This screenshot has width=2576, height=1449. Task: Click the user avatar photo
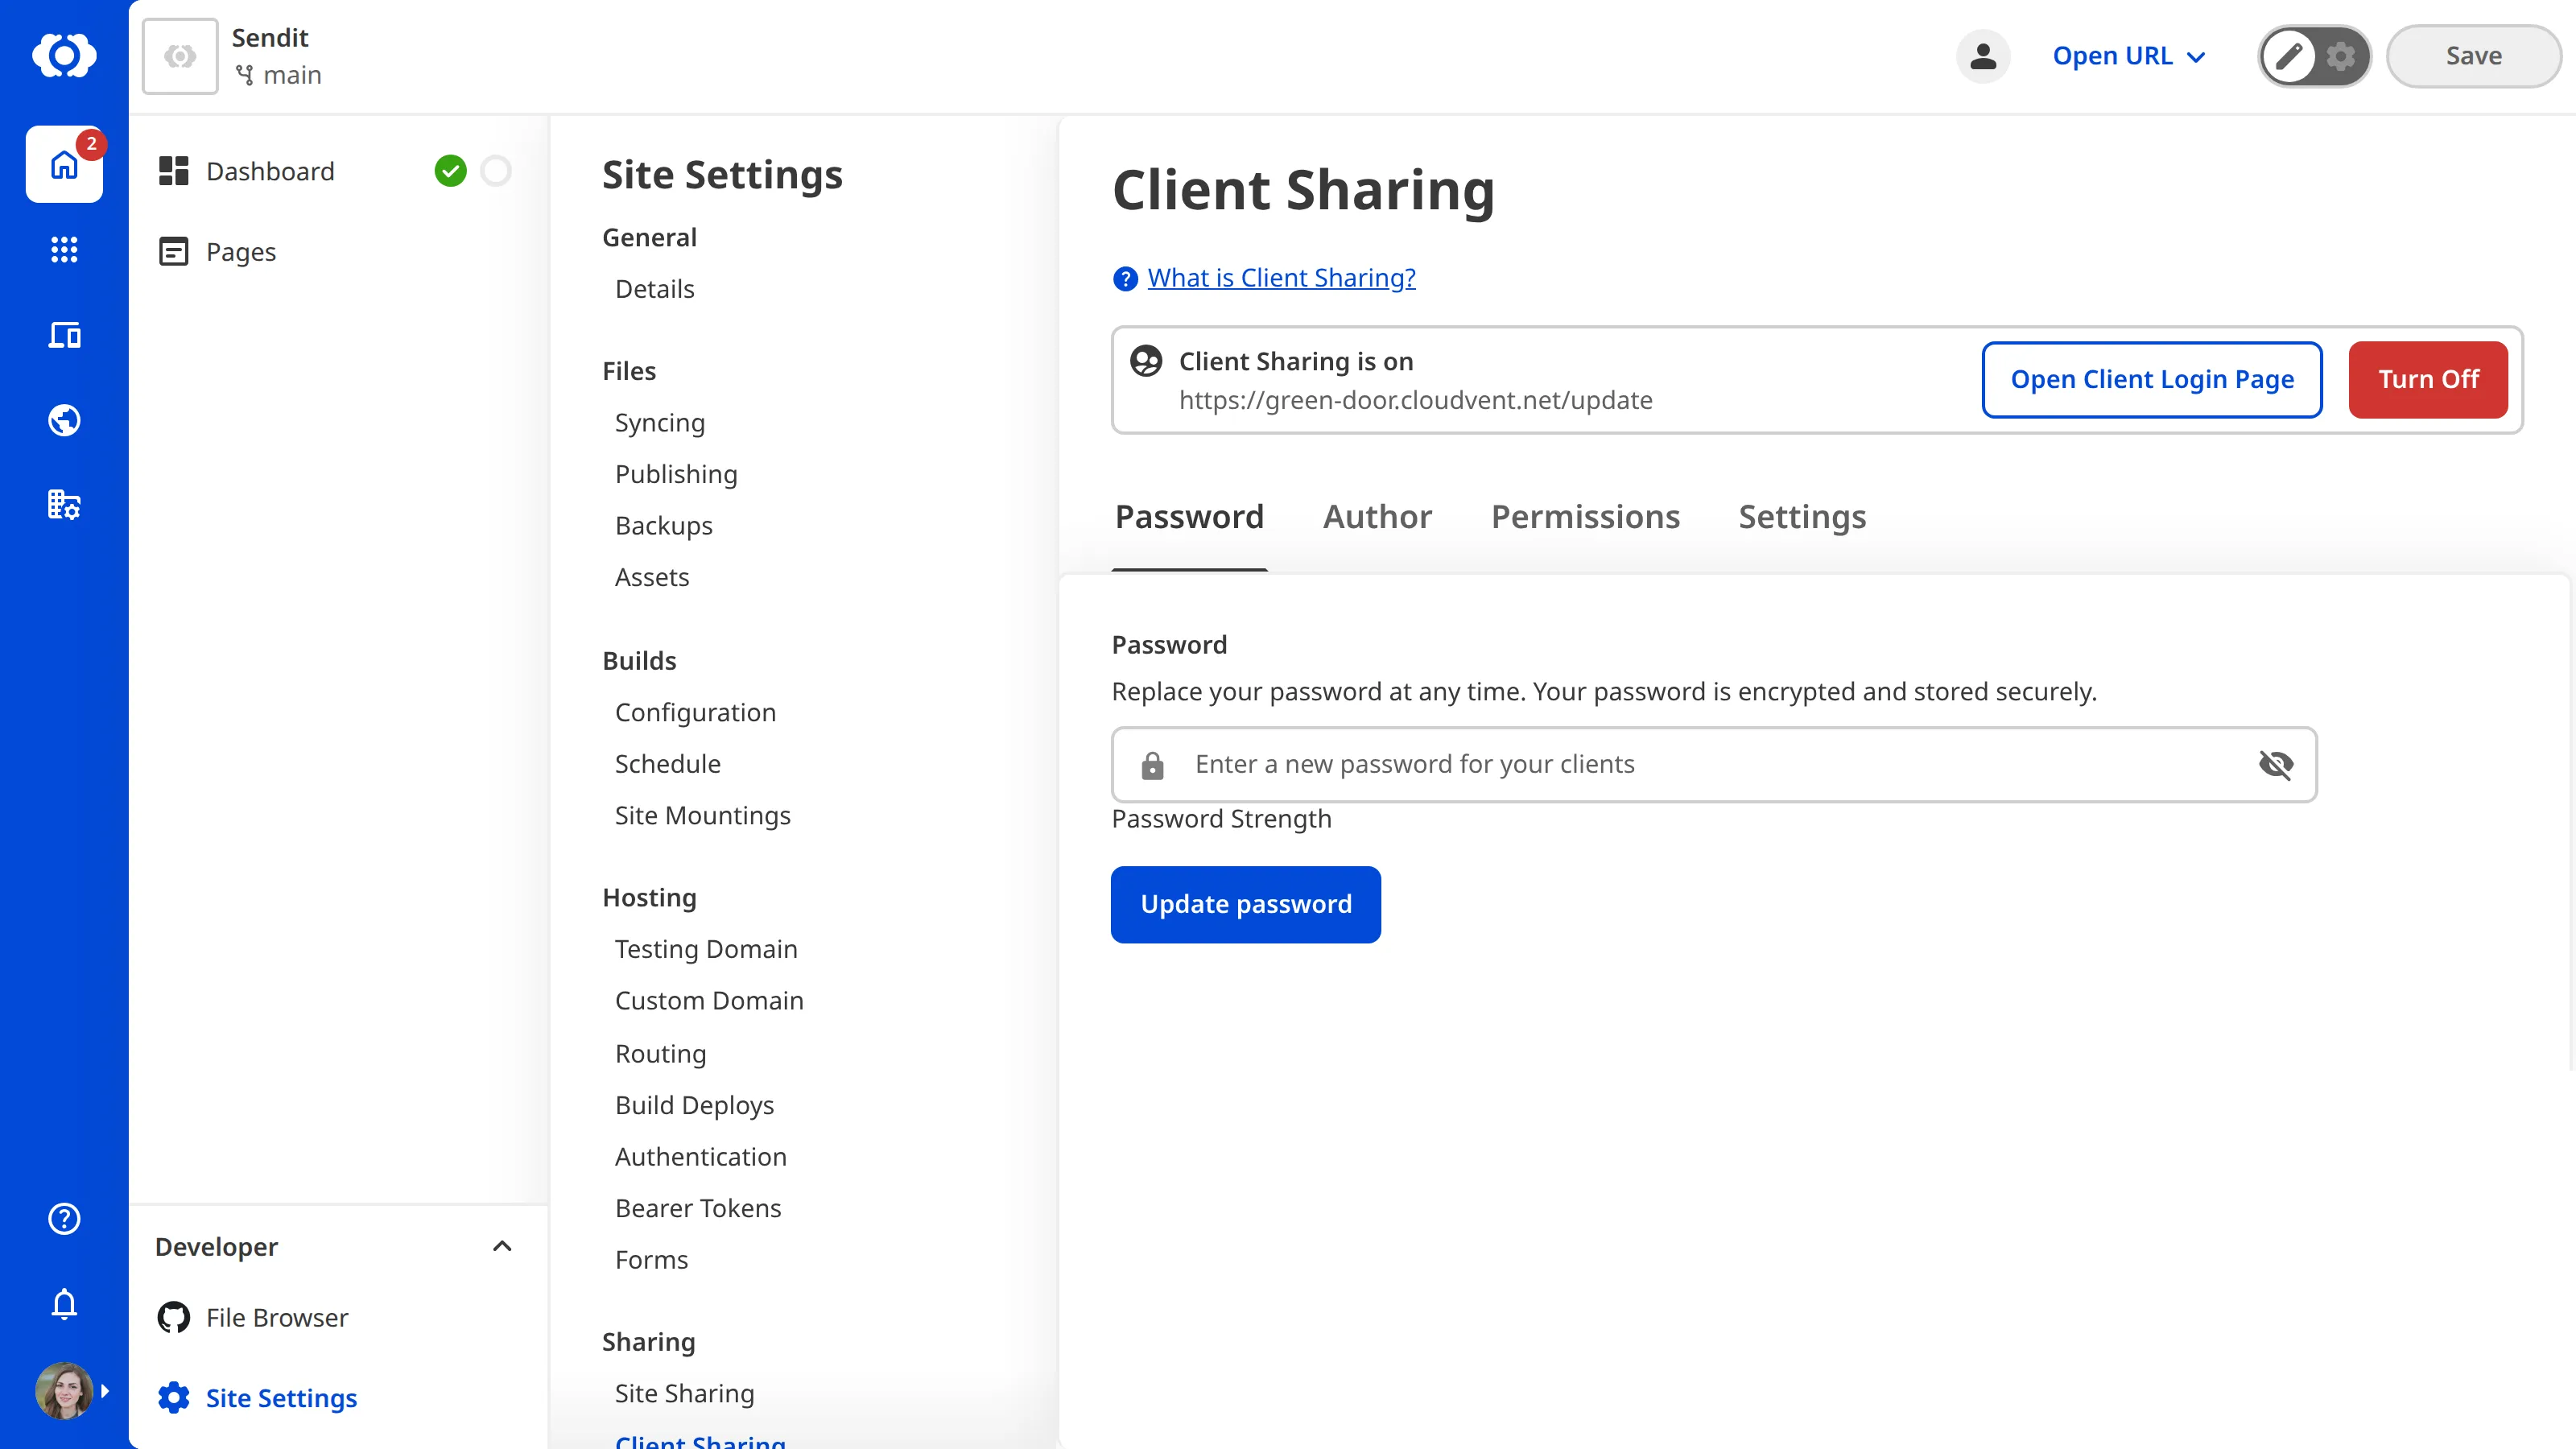[x=63, y=1390]
